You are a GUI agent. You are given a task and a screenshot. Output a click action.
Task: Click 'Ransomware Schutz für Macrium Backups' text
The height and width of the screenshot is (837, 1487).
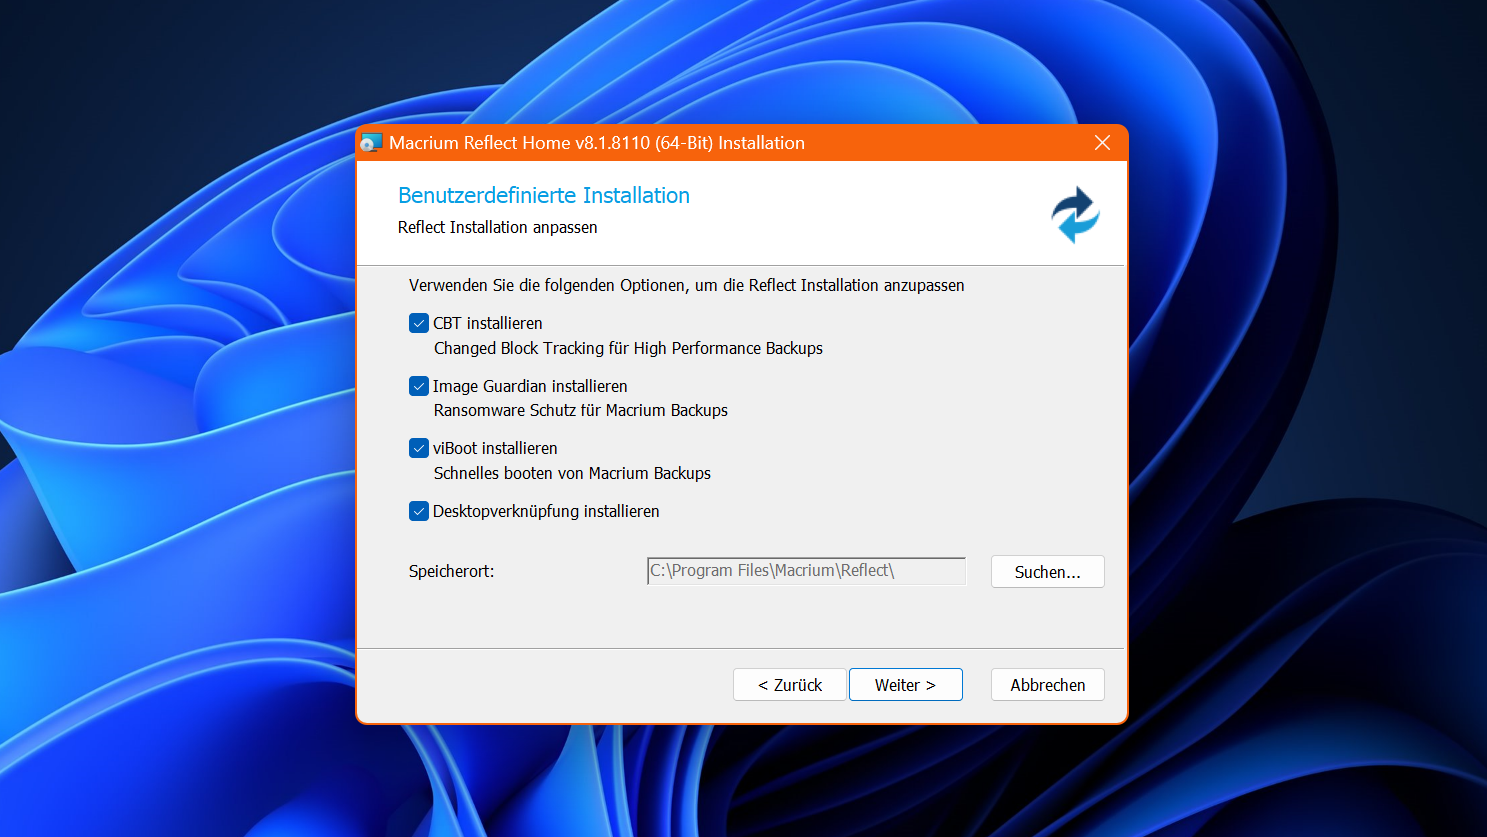point(581,410)
